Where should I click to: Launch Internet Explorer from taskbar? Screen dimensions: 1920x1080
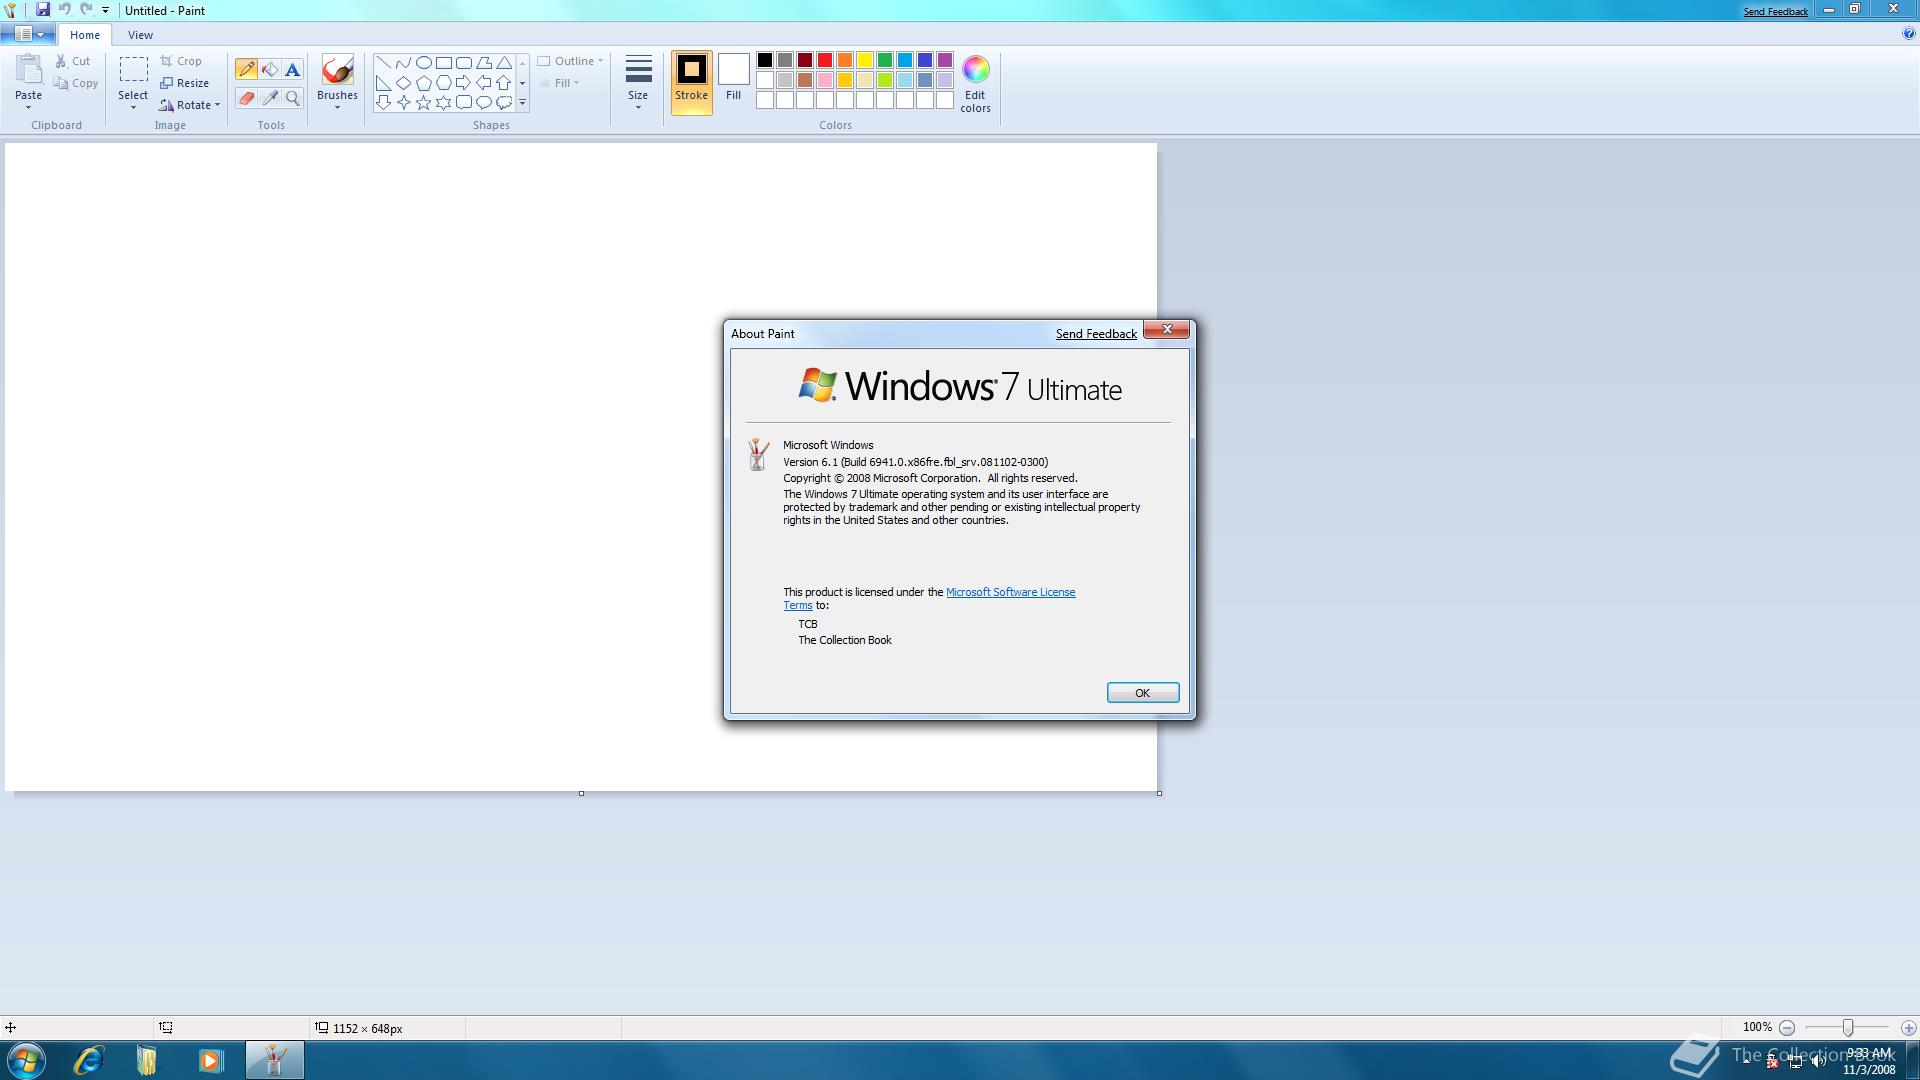(x=89, y=1060)
